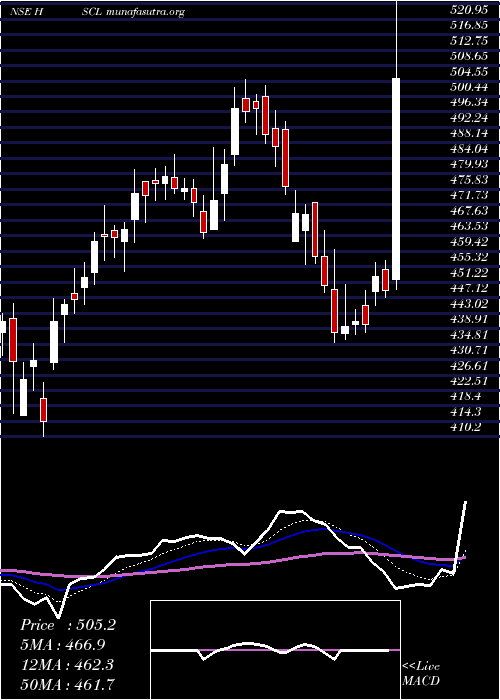Click the 'NSE H SCL munafasutra.org' chart title
Screen dimensions: 500x700
pos(97,12)
